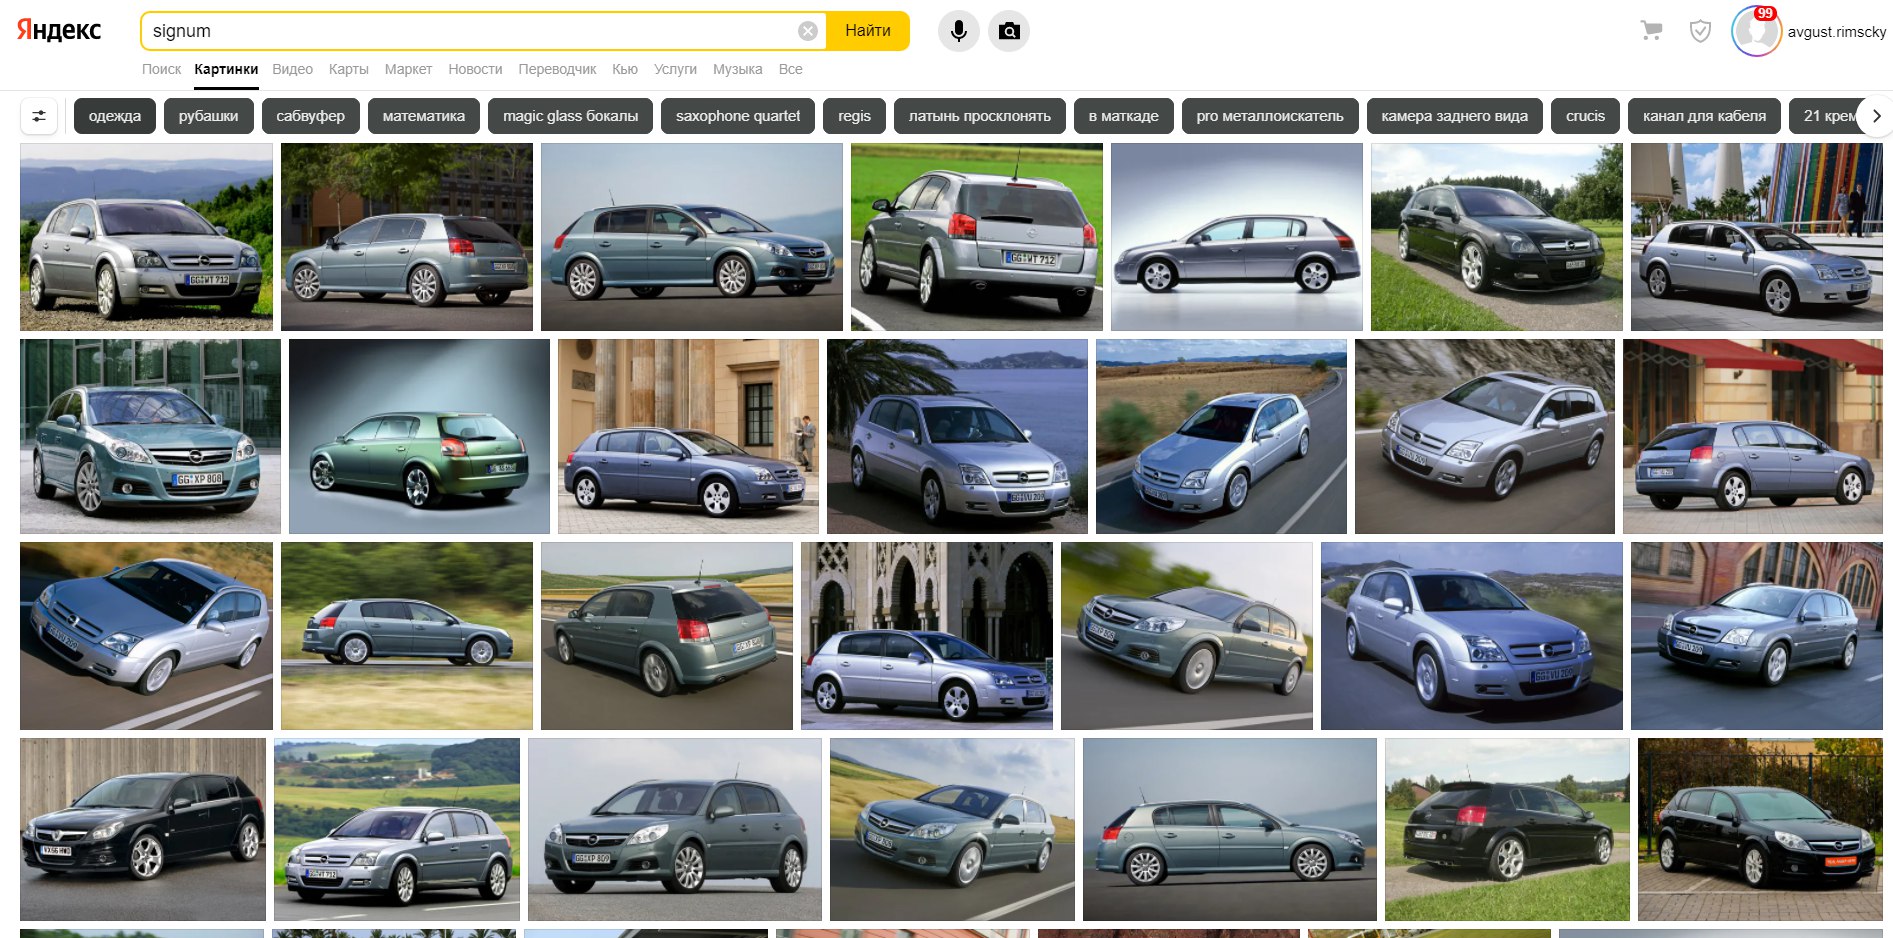Open the search filters icon
The width and height of the screenshot is (1893, 938).
(x=39, y=116)
